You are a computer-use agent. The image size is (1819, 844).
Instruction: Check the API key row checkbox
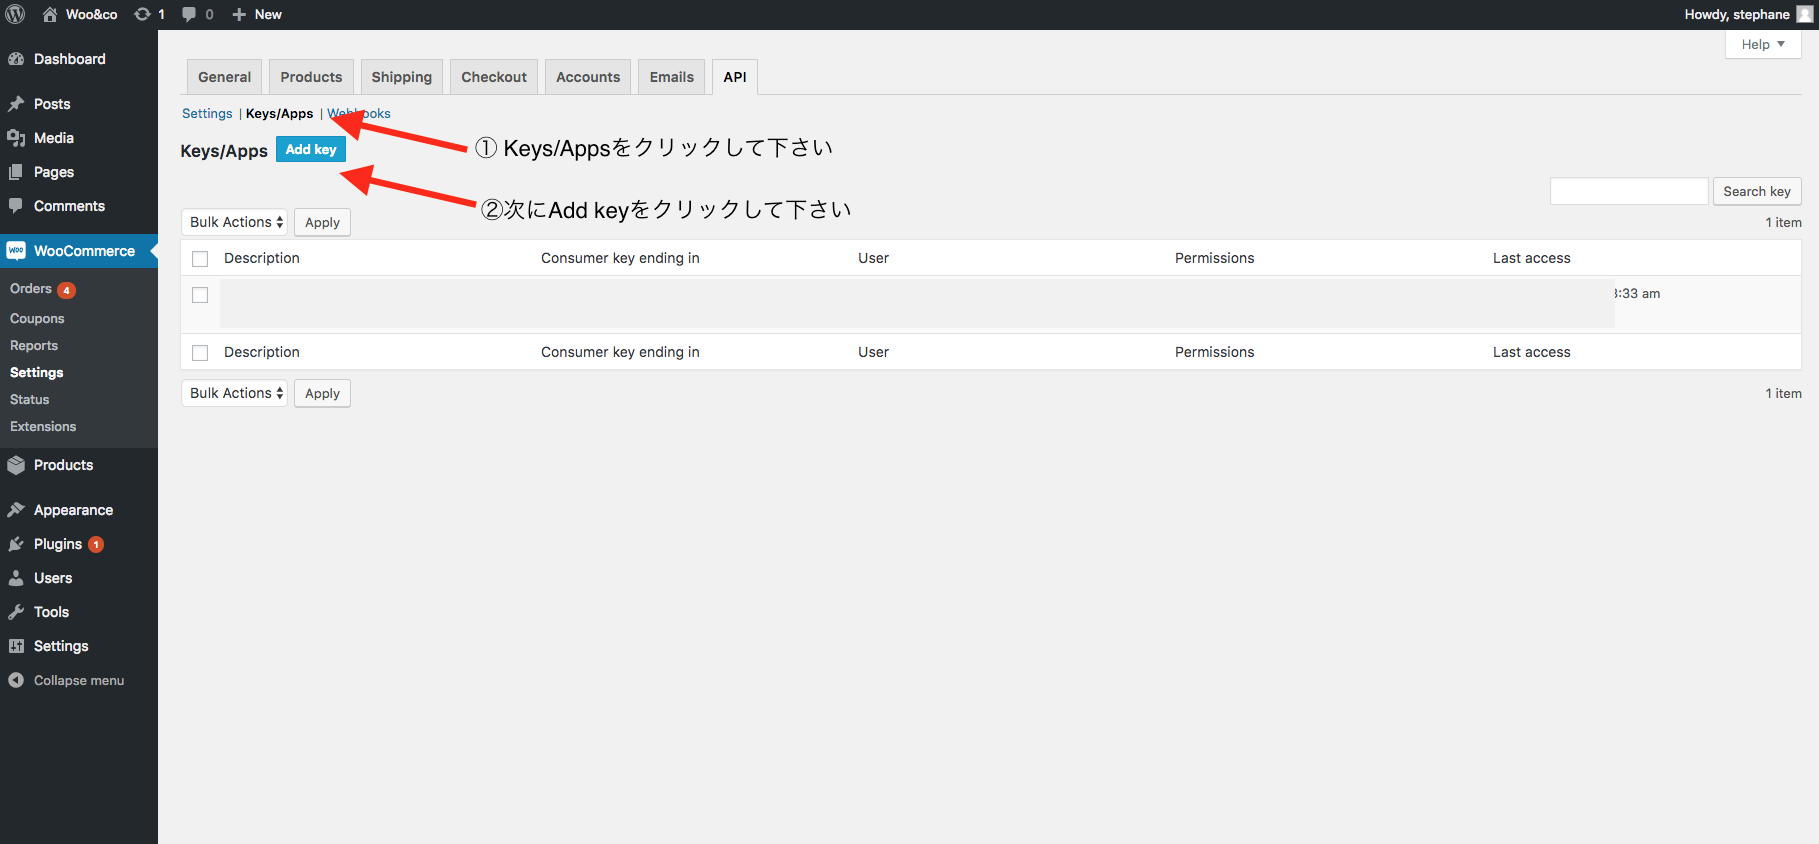(x=200, y=295)
